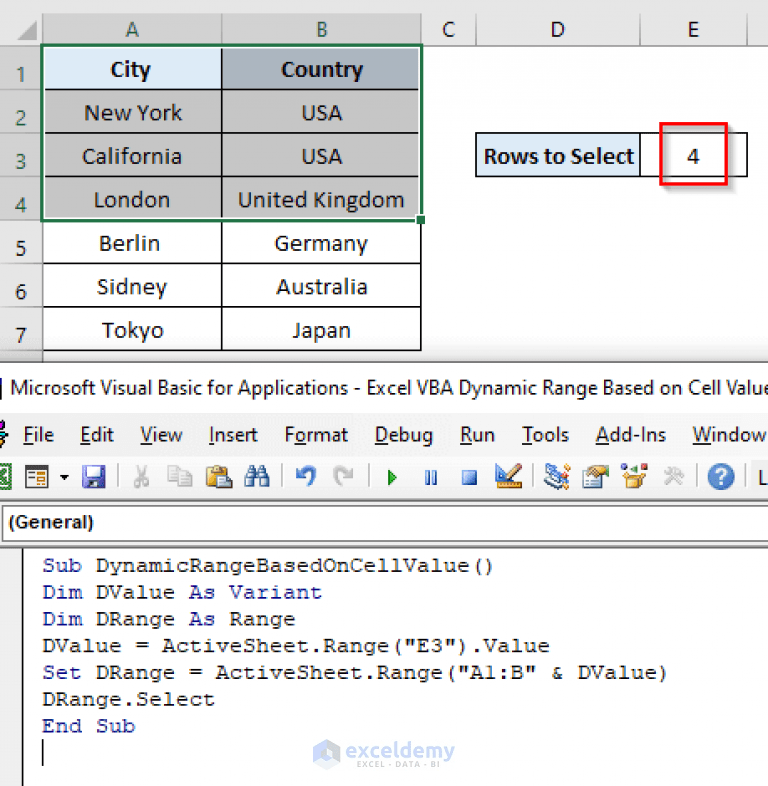
Task: Open the (General) object combo box
Action: tap(384, 522)
